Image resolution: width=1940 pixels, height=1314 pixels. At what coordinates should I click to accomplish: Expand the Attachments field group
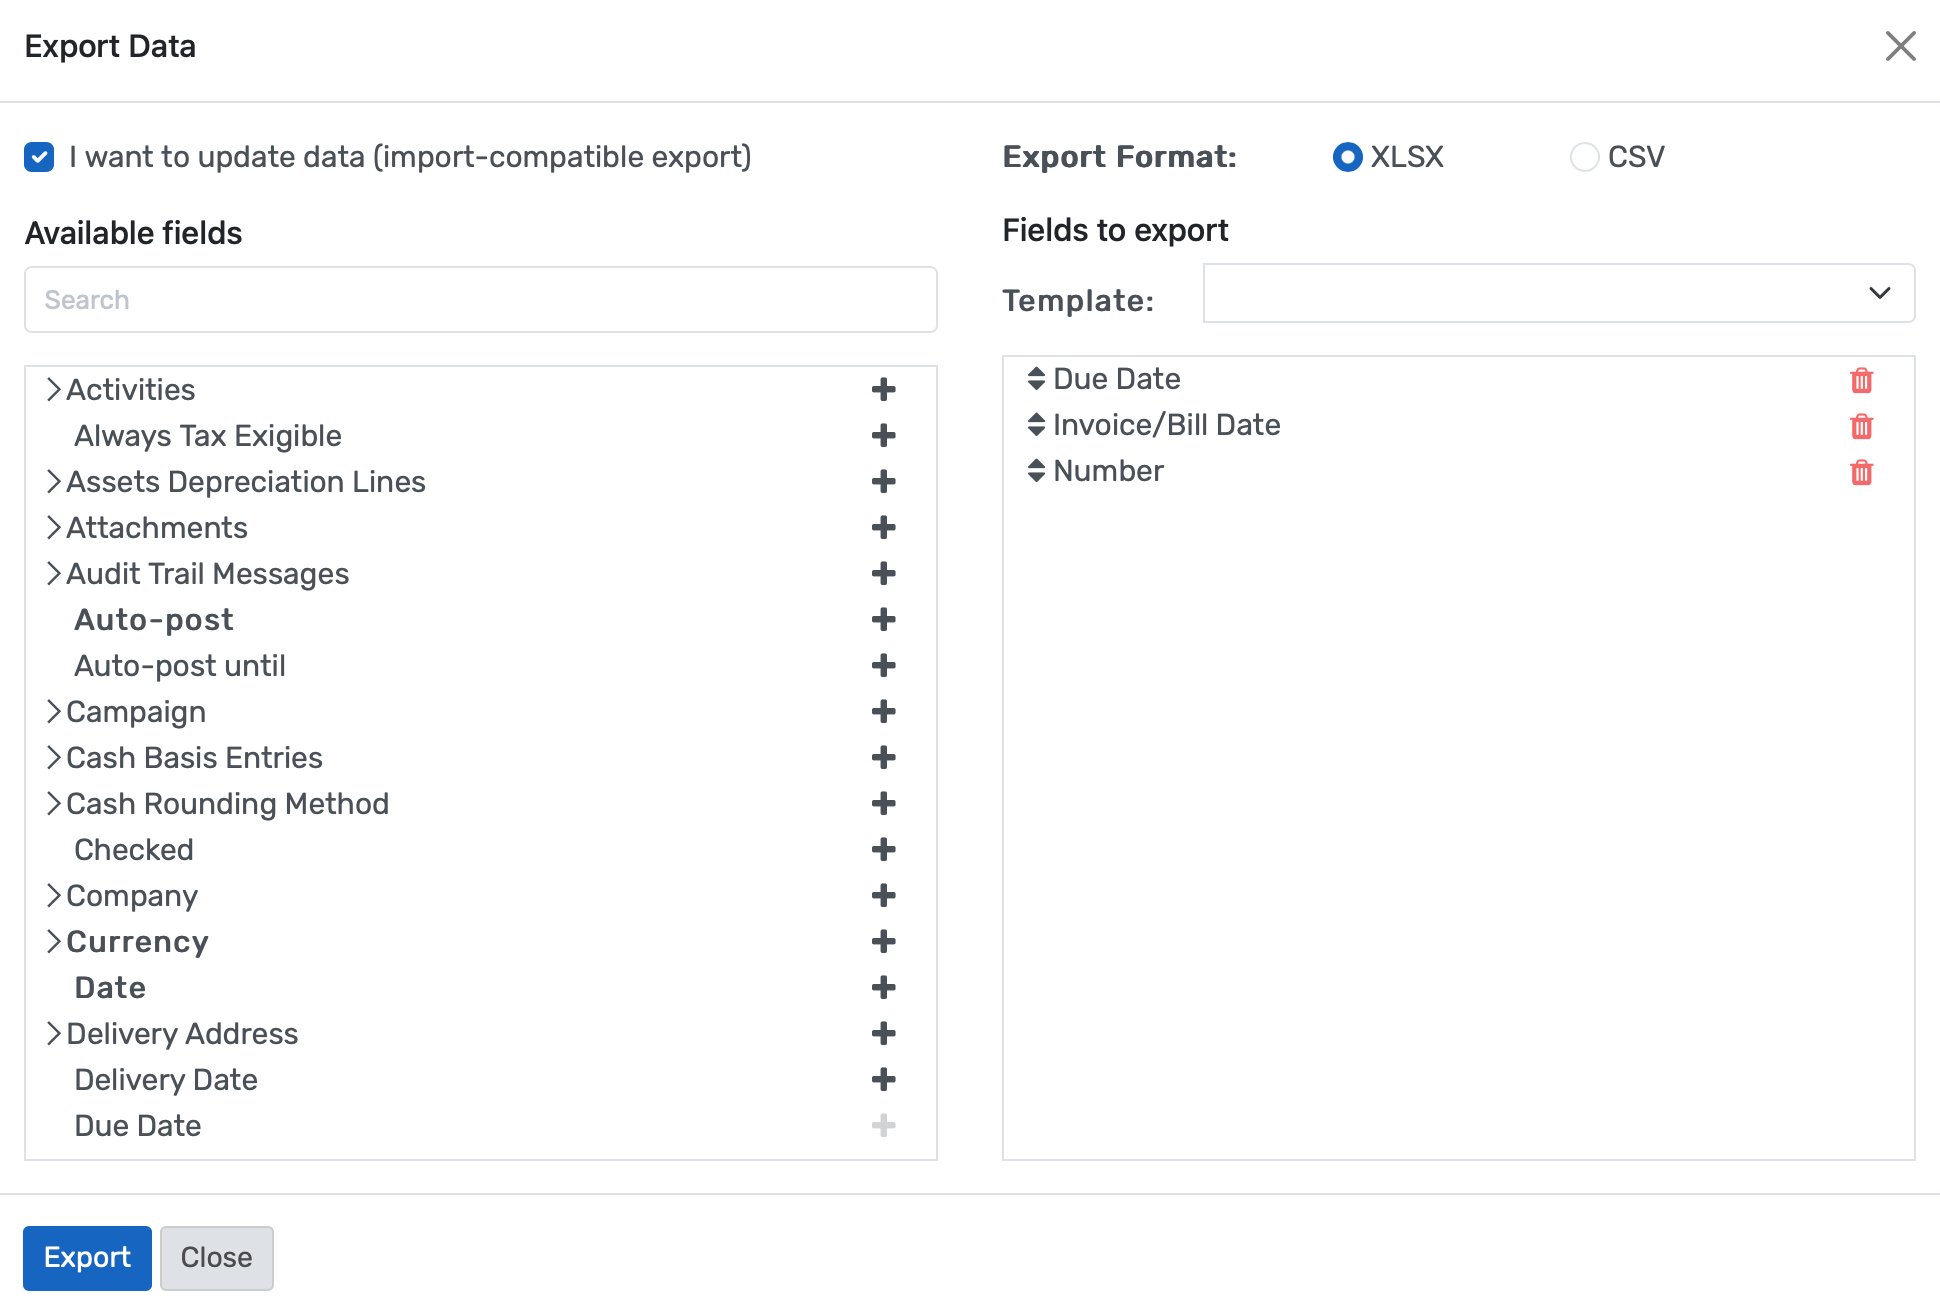click(x=54, y=527)
